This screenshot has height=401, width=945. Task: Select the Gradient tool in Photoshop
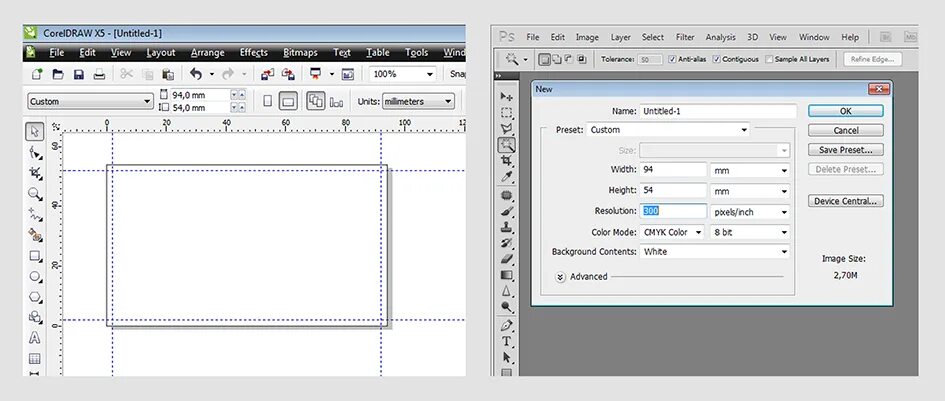point(507,275)
